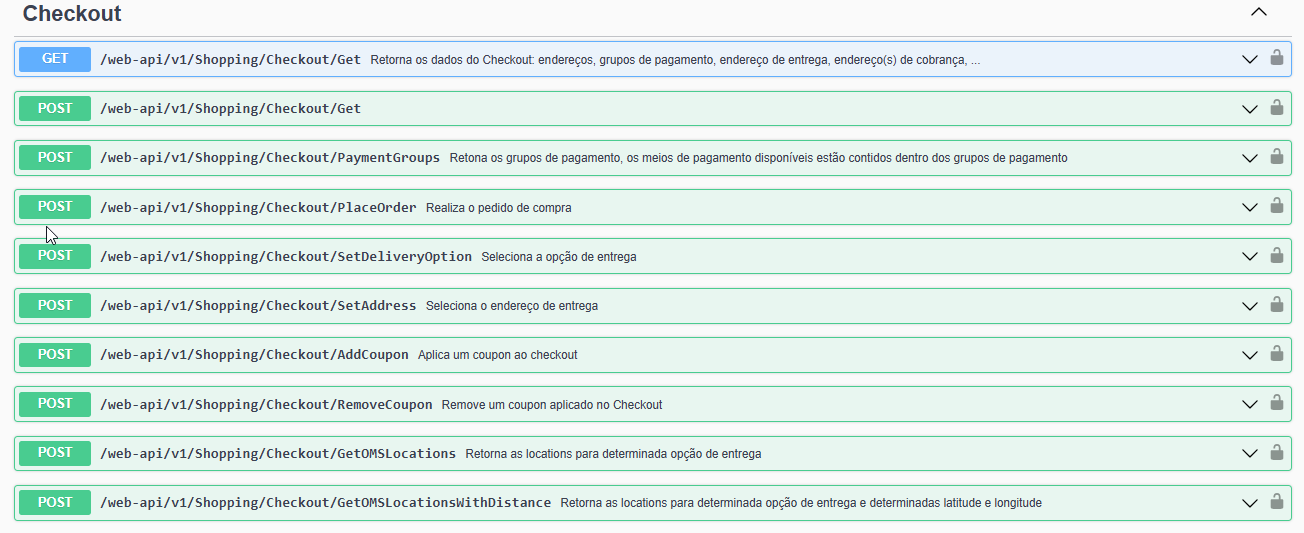Expand the RemoveCoupon row chevron

coord(1250,404)
